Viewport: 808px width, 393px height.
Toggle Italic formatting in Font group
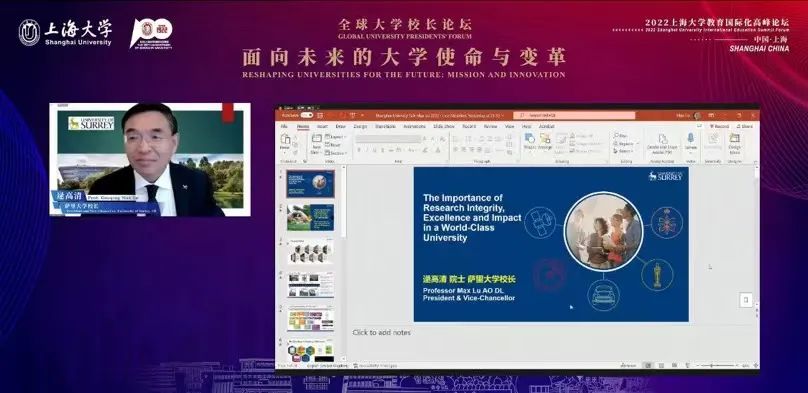coord(366,150)
